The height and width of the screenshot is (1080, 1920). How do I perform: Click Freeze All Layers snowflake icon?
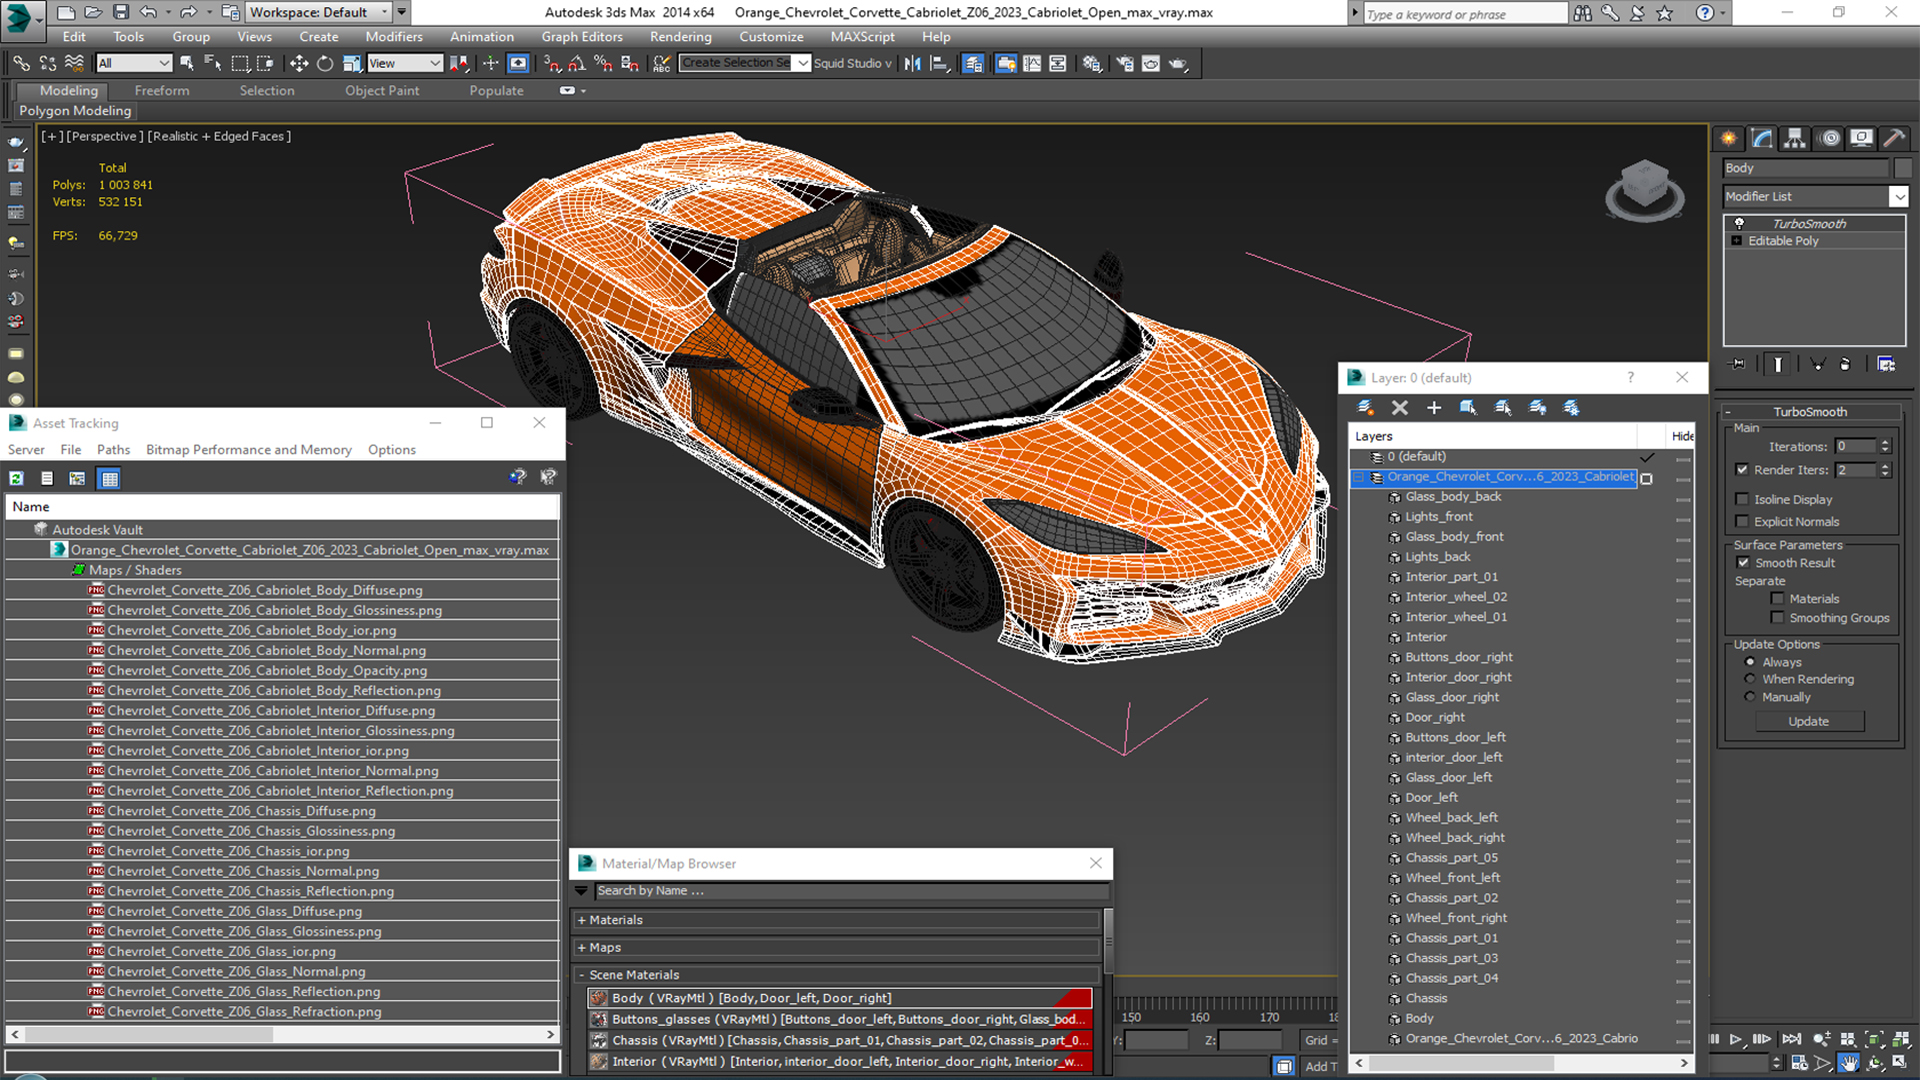pos(1571,407)
